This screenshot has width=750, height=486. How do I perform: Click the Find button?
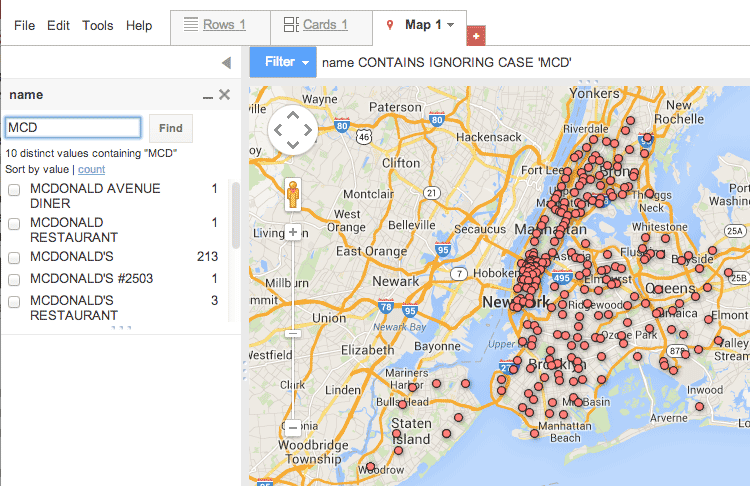pos(171,128)
